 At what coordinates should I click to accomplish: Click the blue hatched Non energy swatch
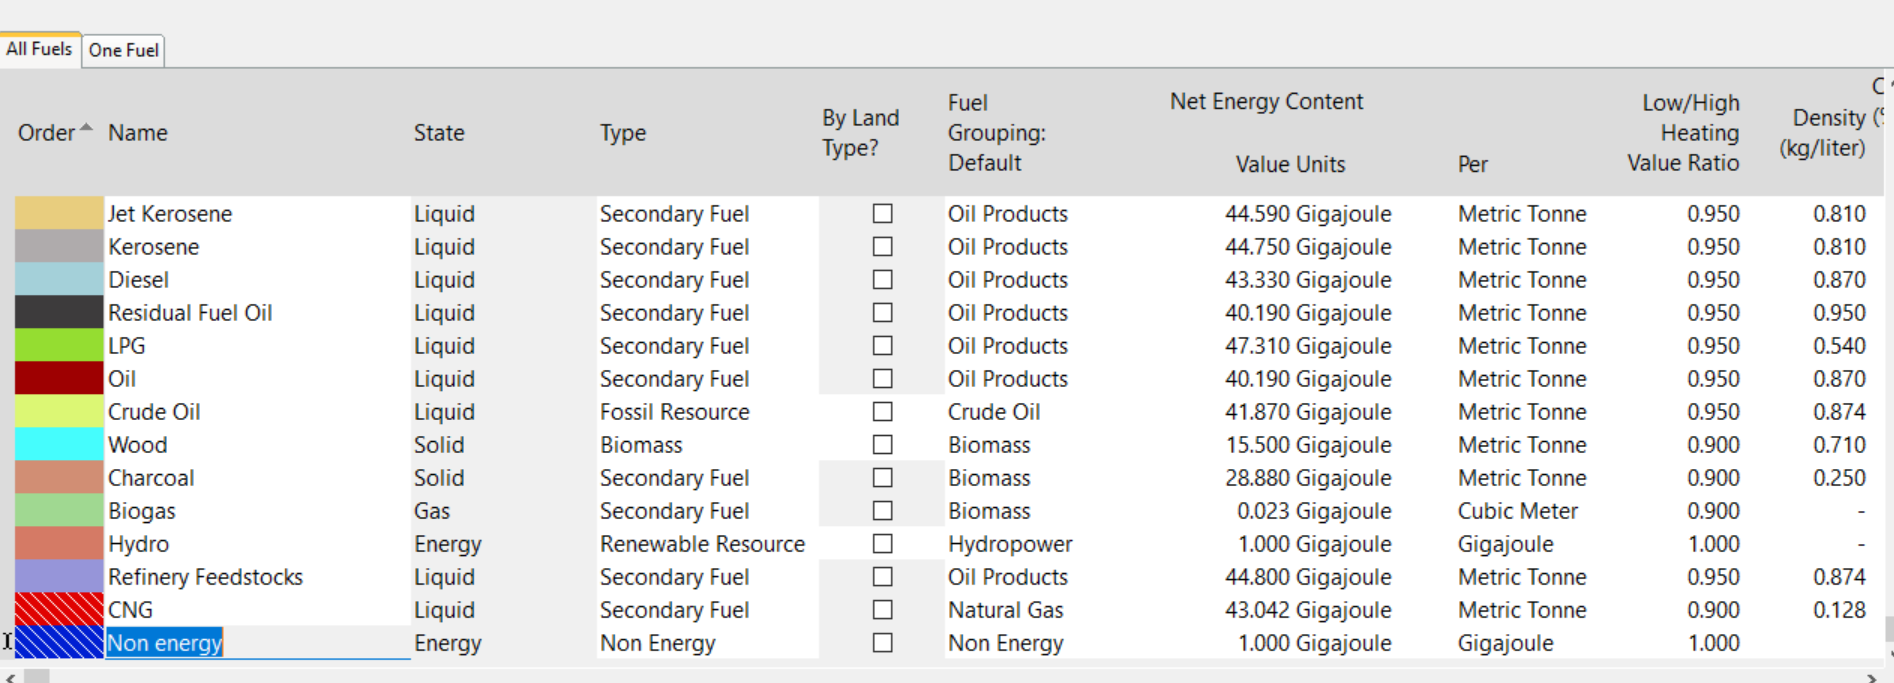(x=59, y=642)
